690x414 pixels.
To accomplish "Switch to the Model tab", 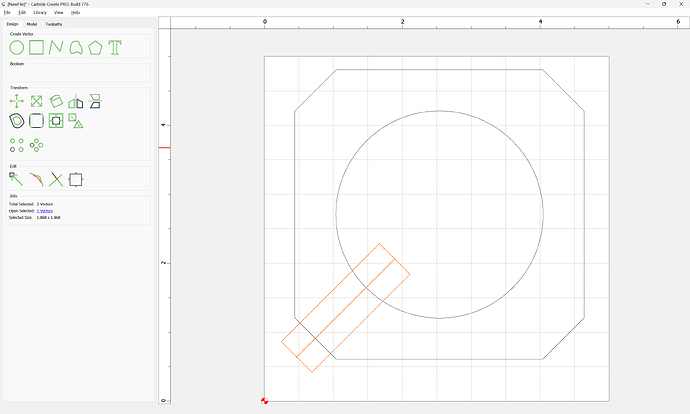I will (32, 24).
